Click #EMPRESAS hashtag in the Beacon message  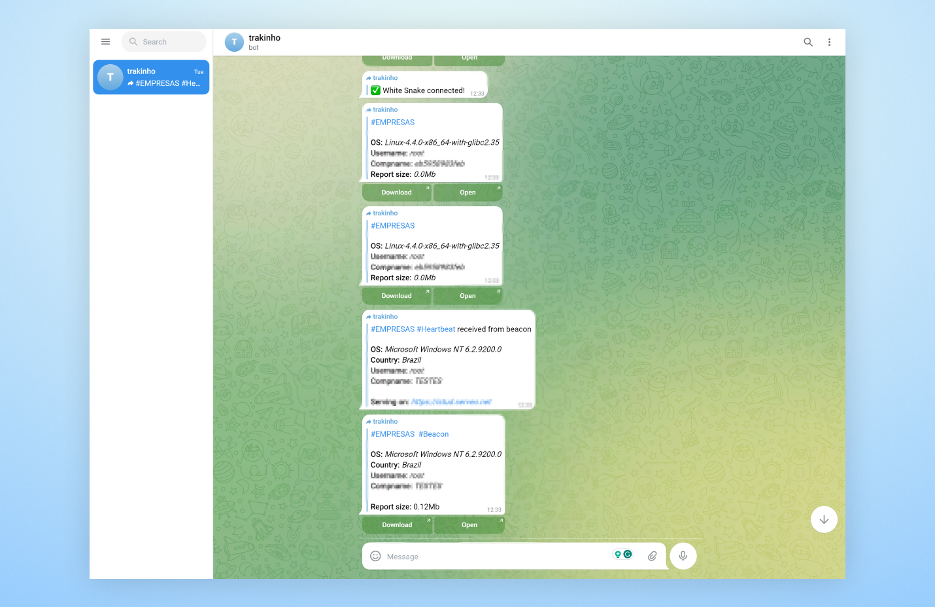(392, 434)
